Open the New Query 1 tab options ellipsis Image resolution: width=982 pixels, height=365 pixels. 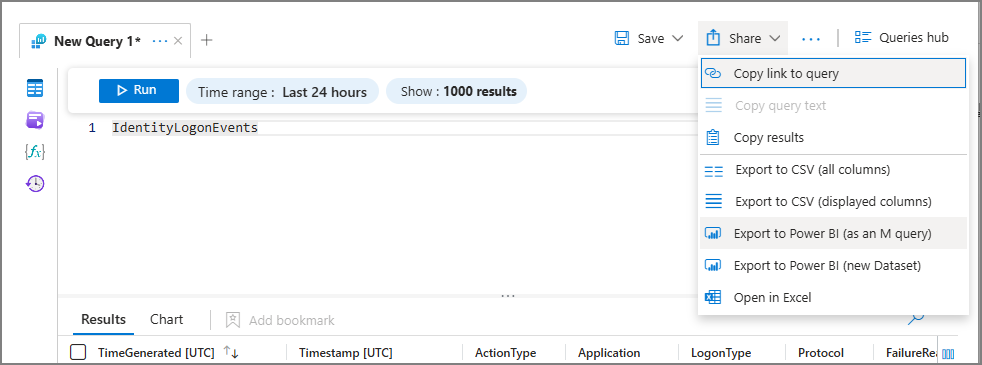160,41
